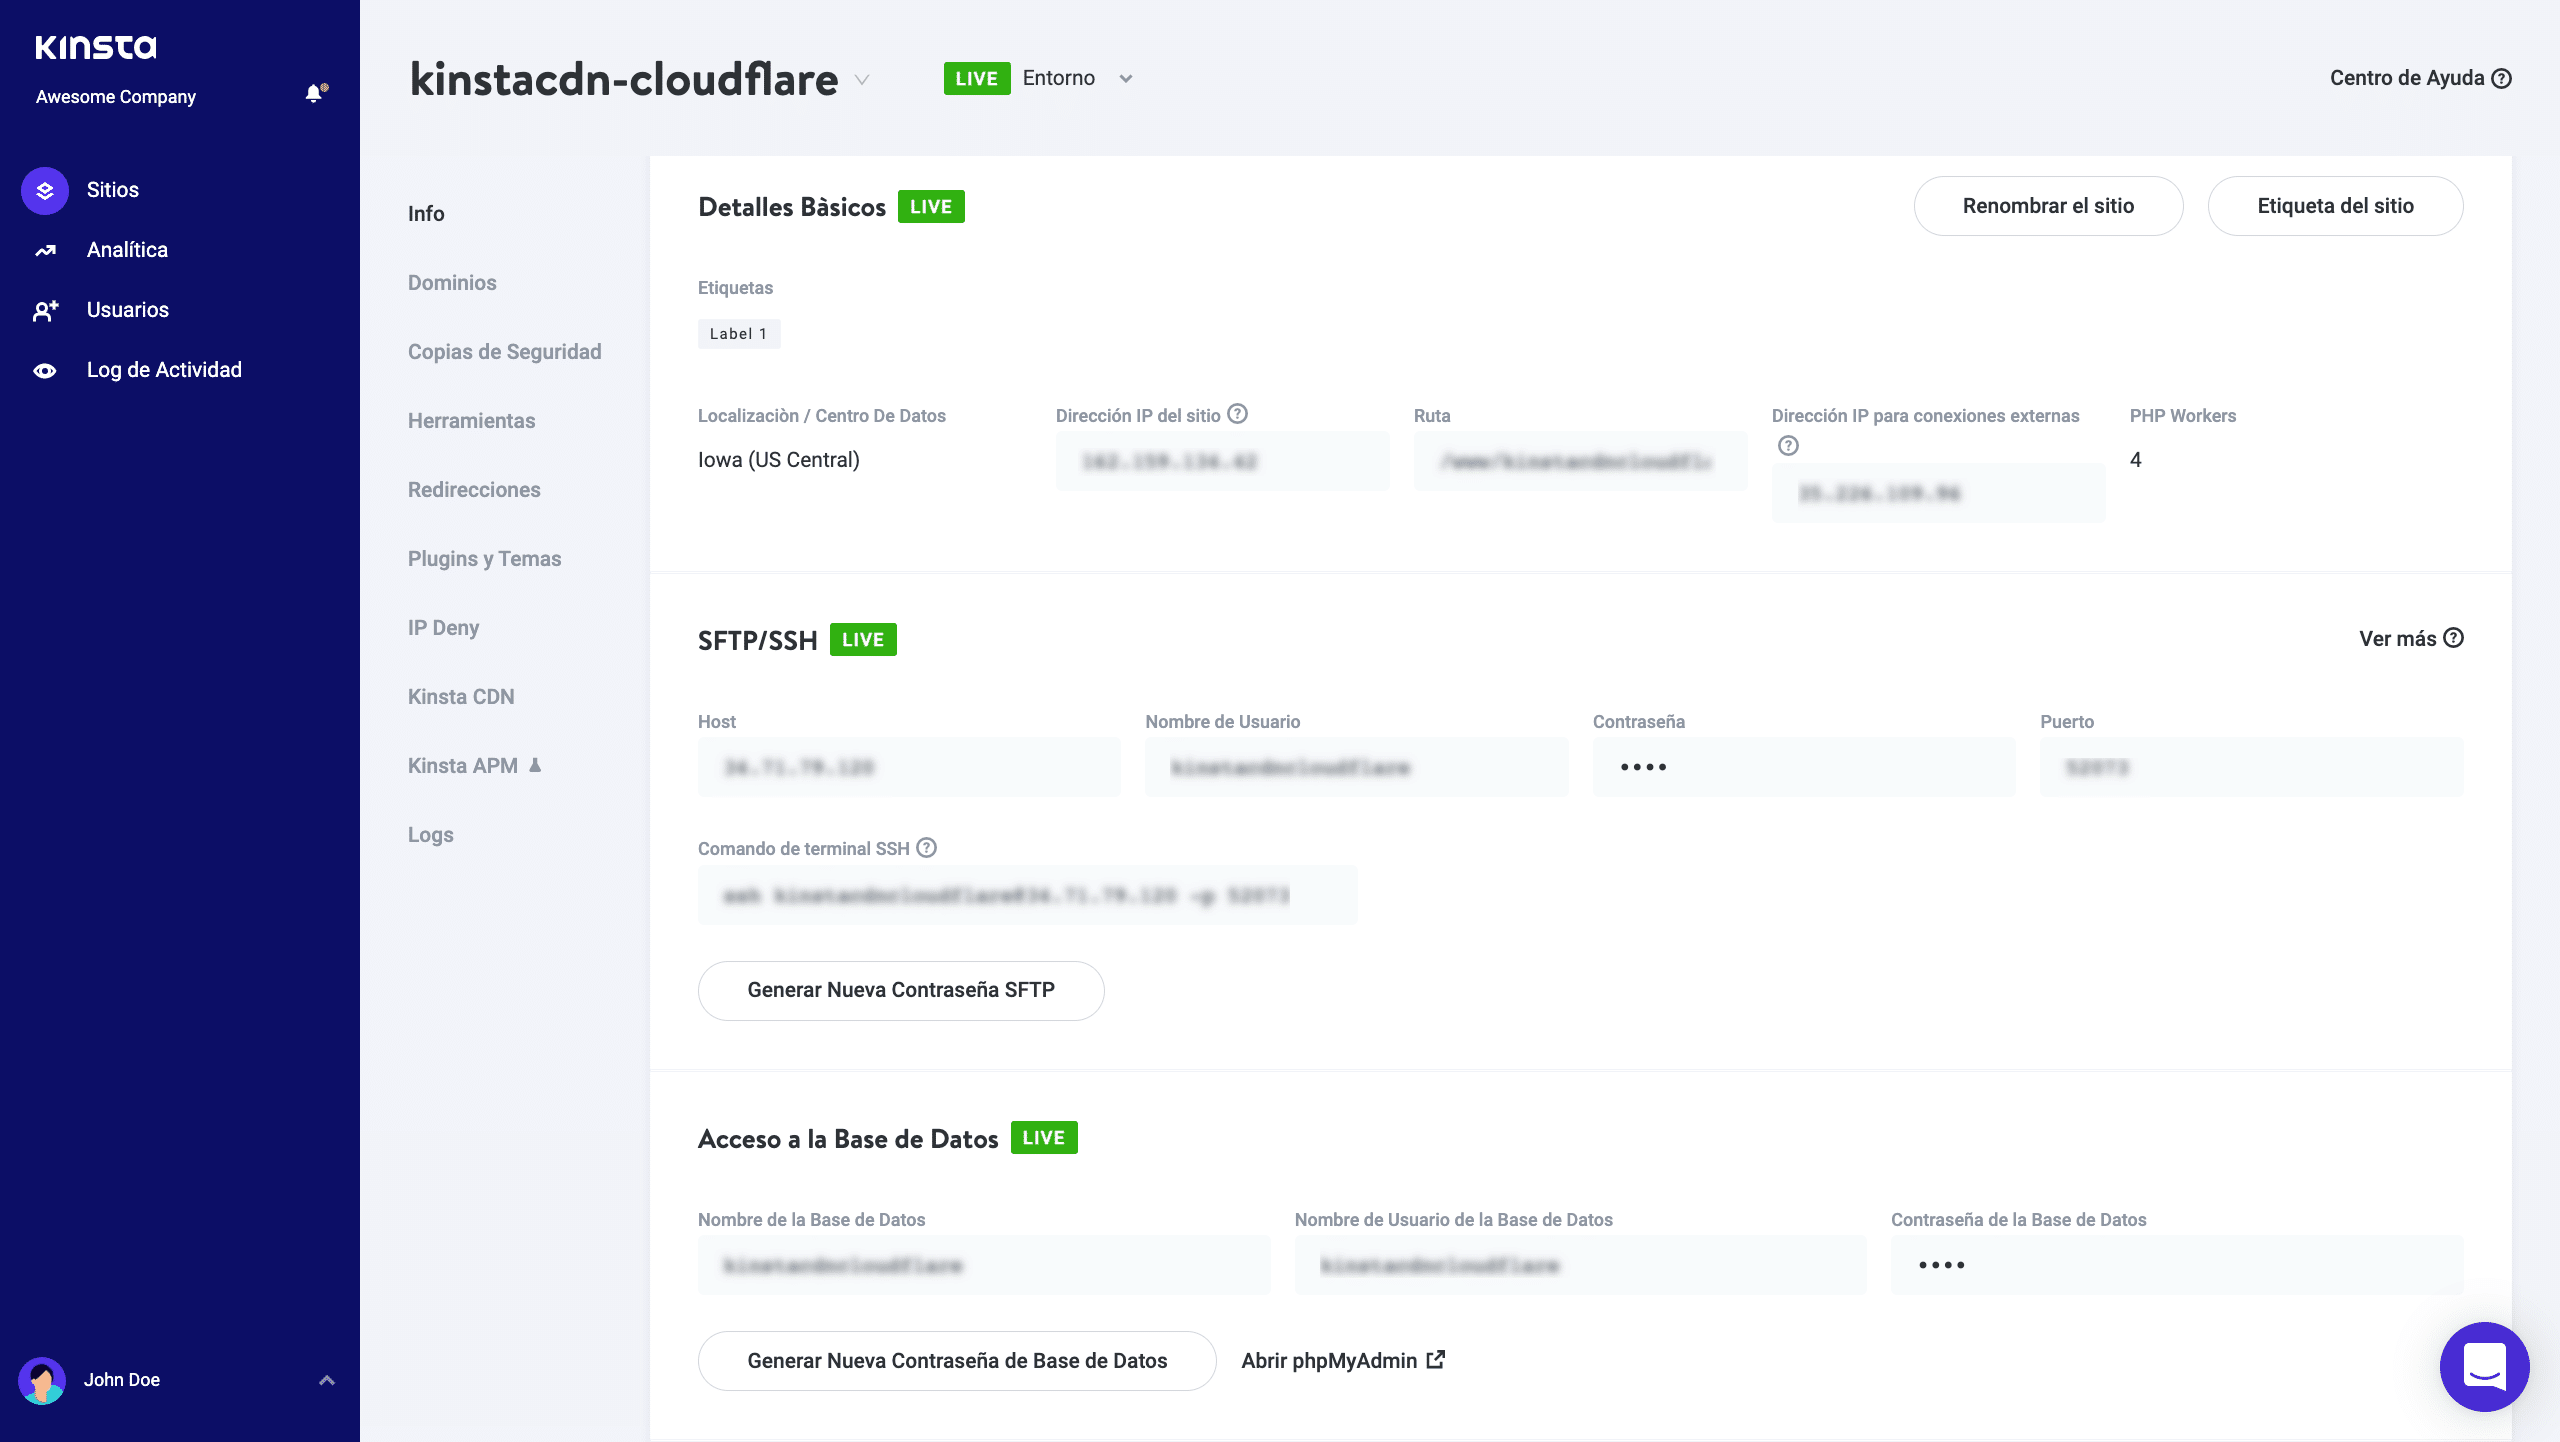Click help icon under Dirección IP para conexiones externas
Viewport: 2560px width, 1442px height.
1788,446
